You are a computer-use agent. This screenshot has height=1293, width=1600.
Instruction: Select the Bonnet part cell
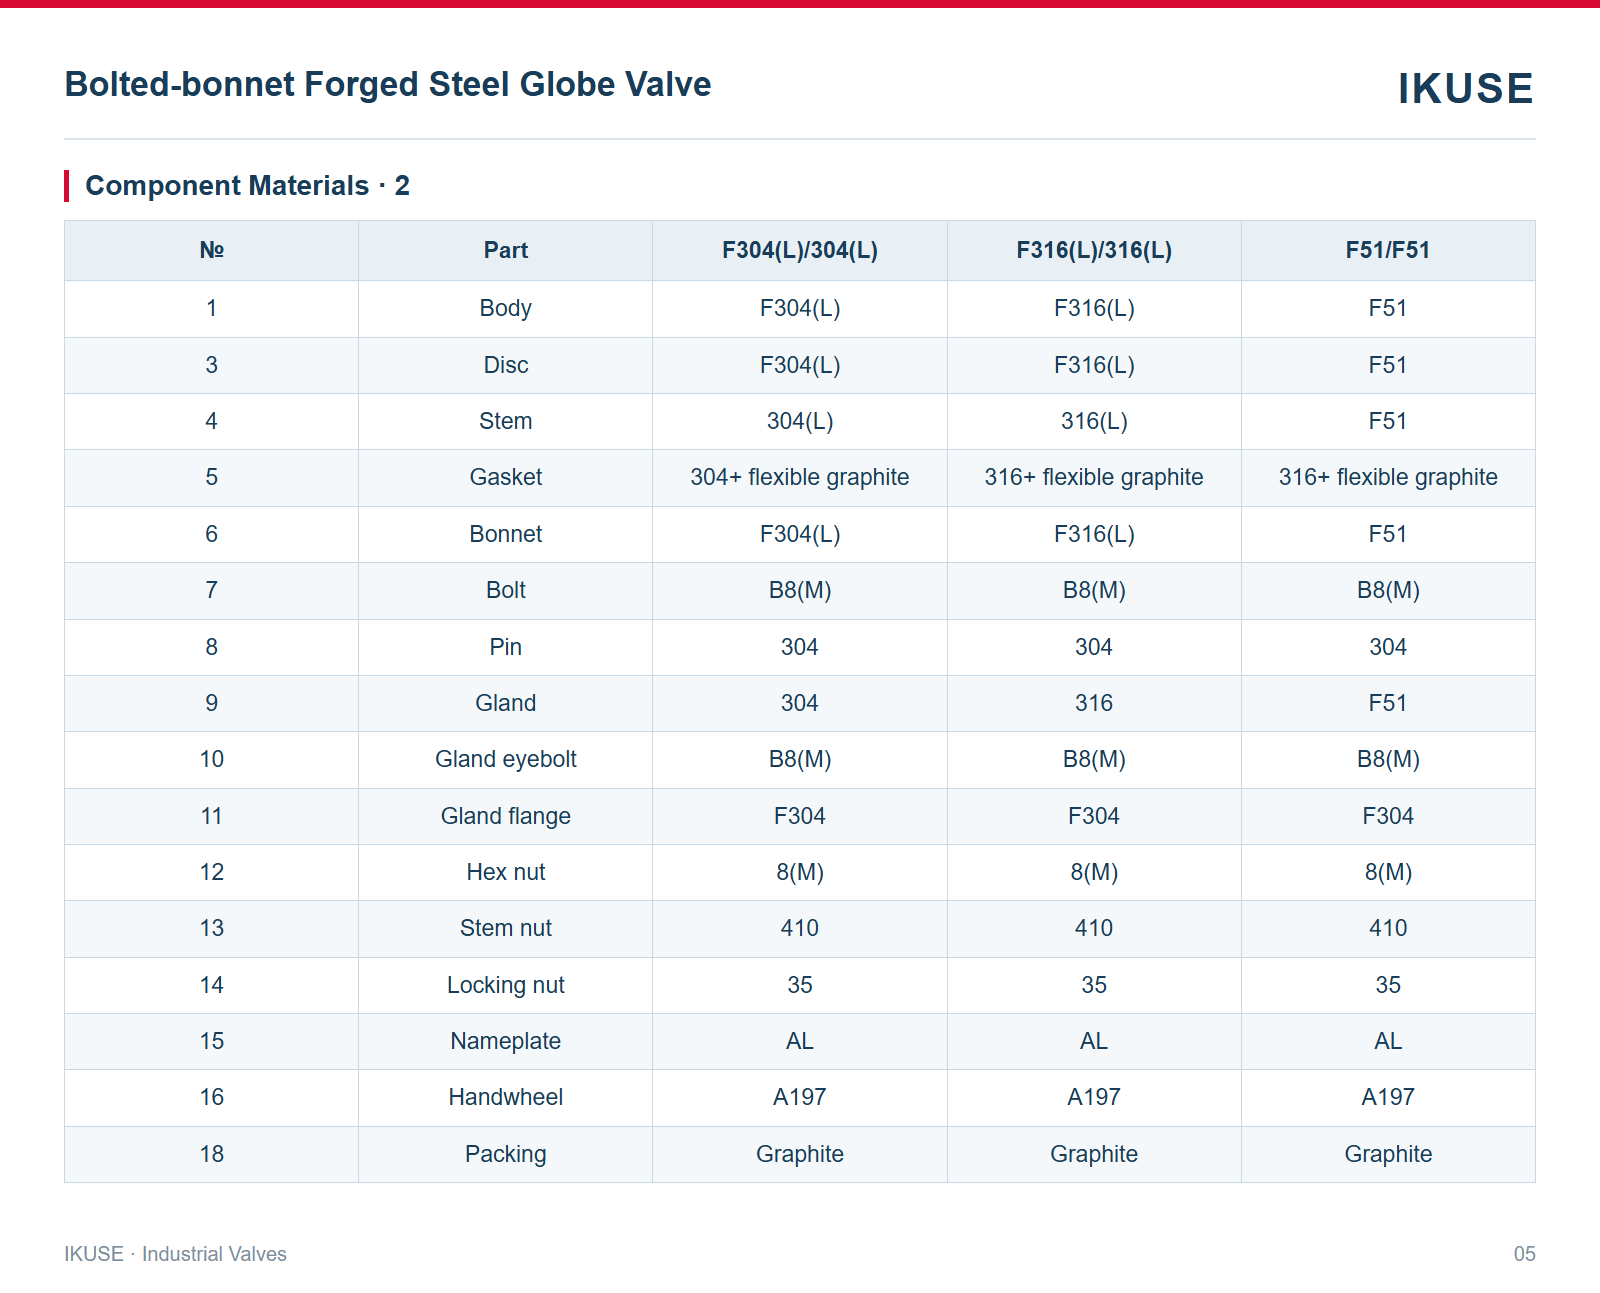click(506, 535)
